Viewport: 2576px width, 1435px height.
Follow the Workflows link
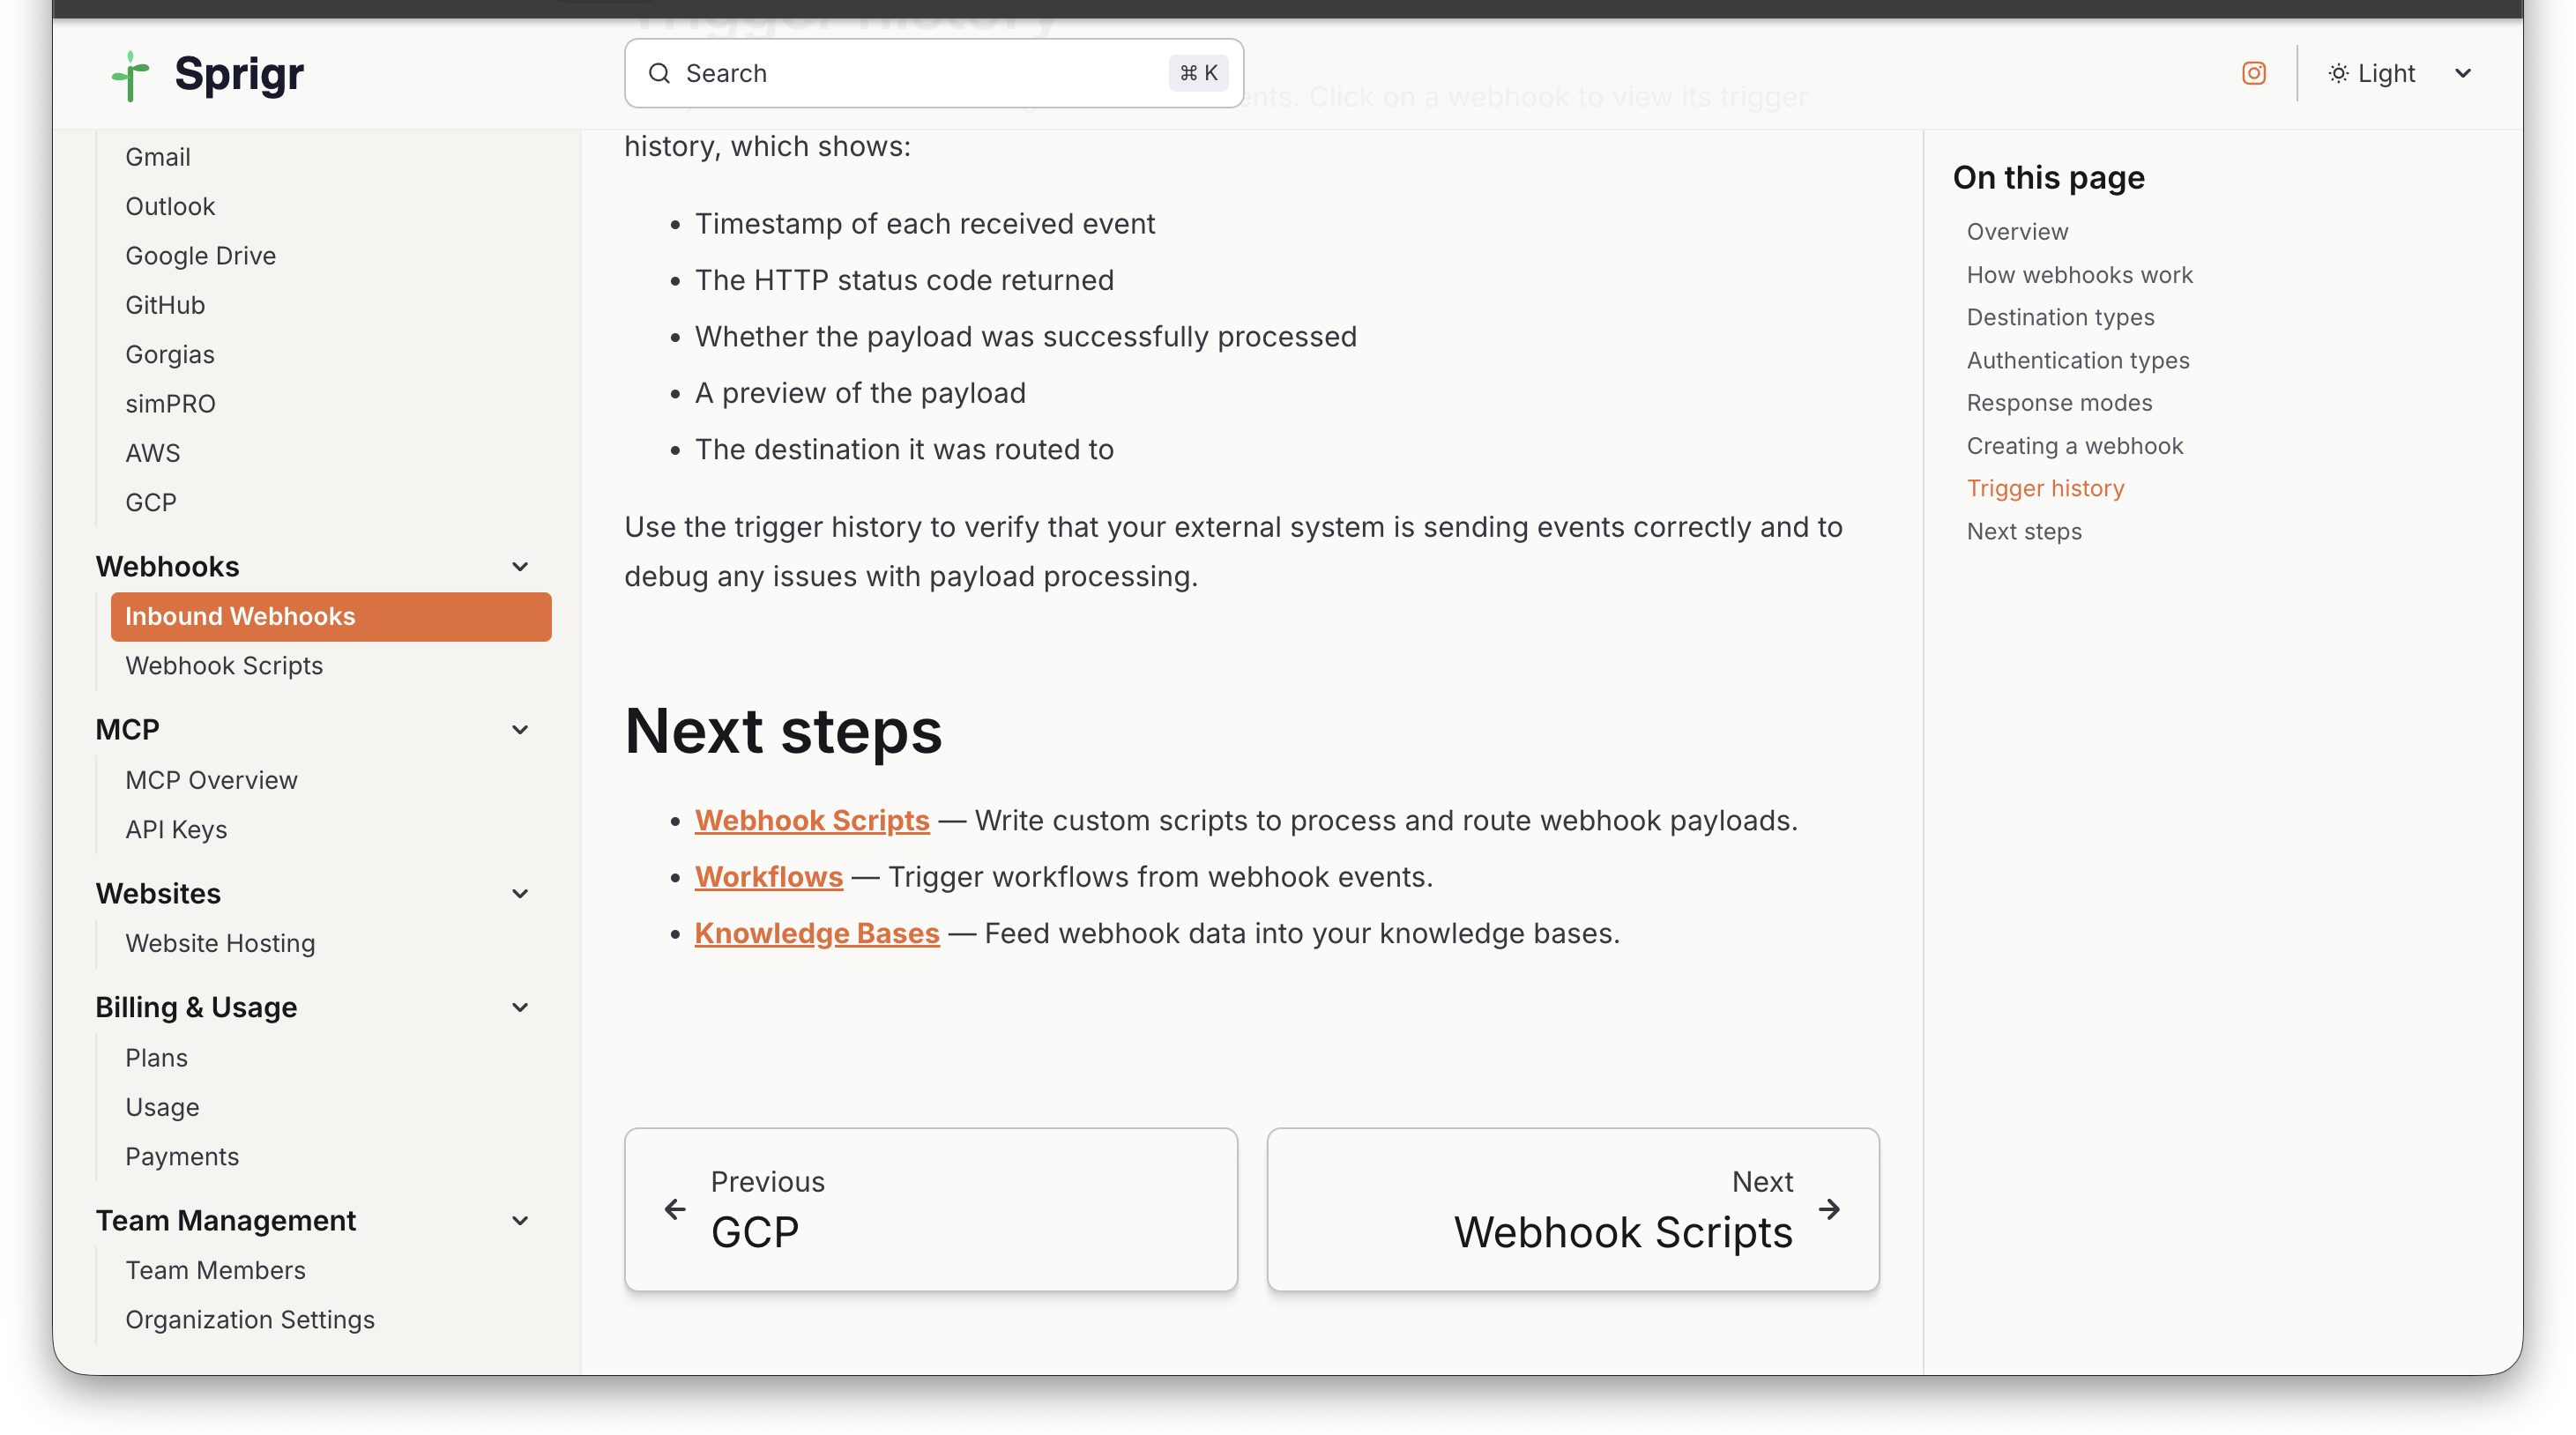(768, 877)
